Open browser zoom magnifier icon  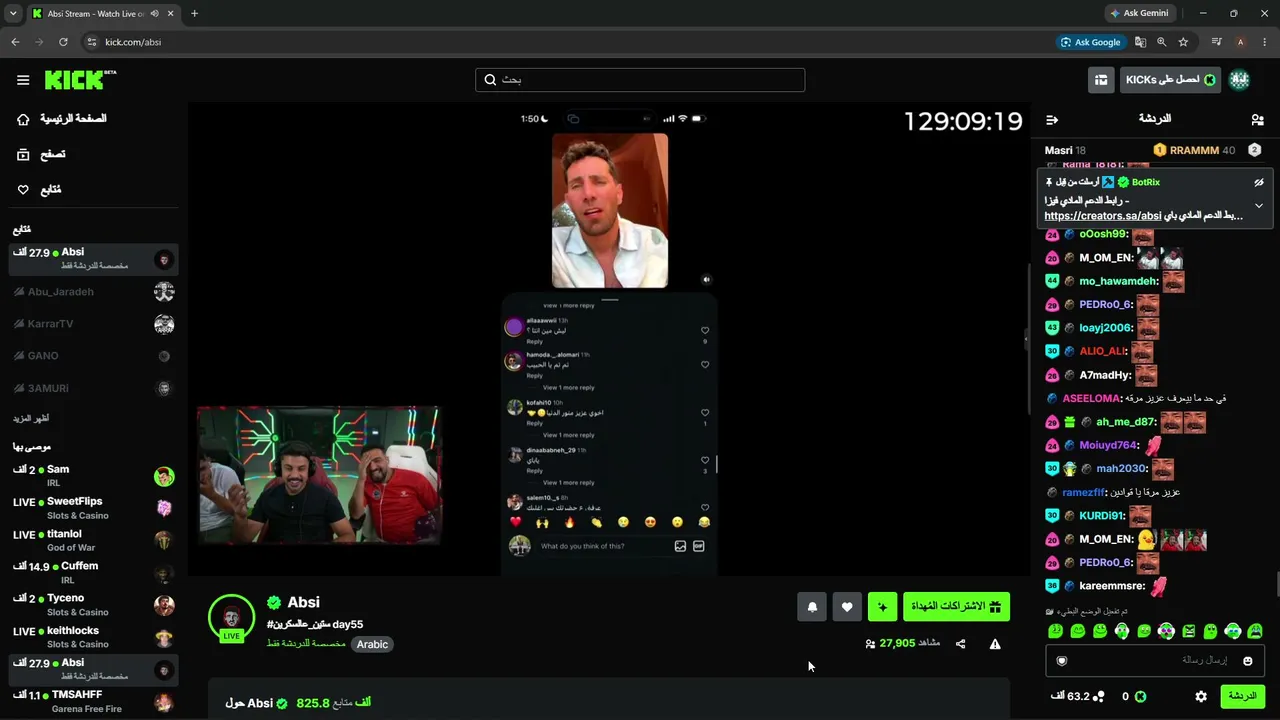(1161, 42)
